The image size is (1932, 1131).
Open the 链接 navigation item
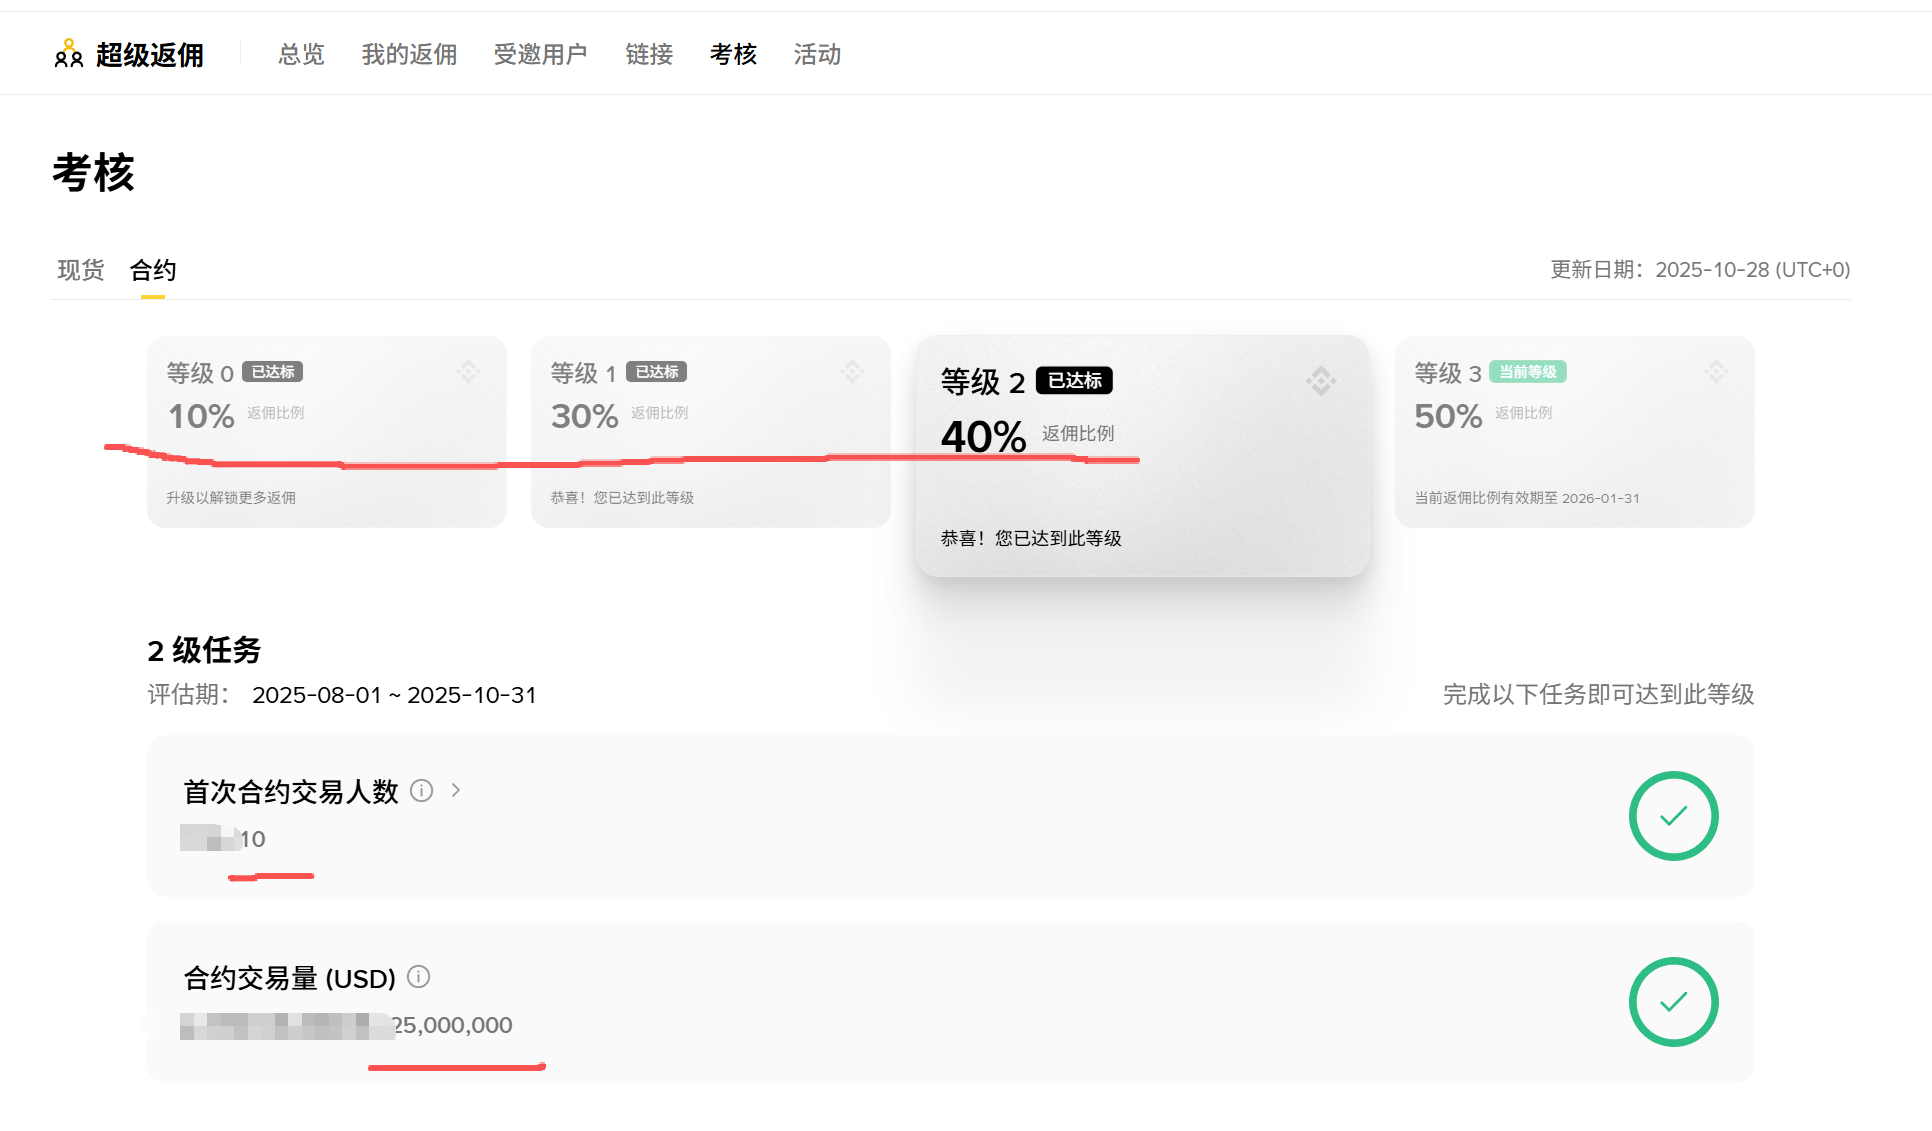tap(648, 55)
